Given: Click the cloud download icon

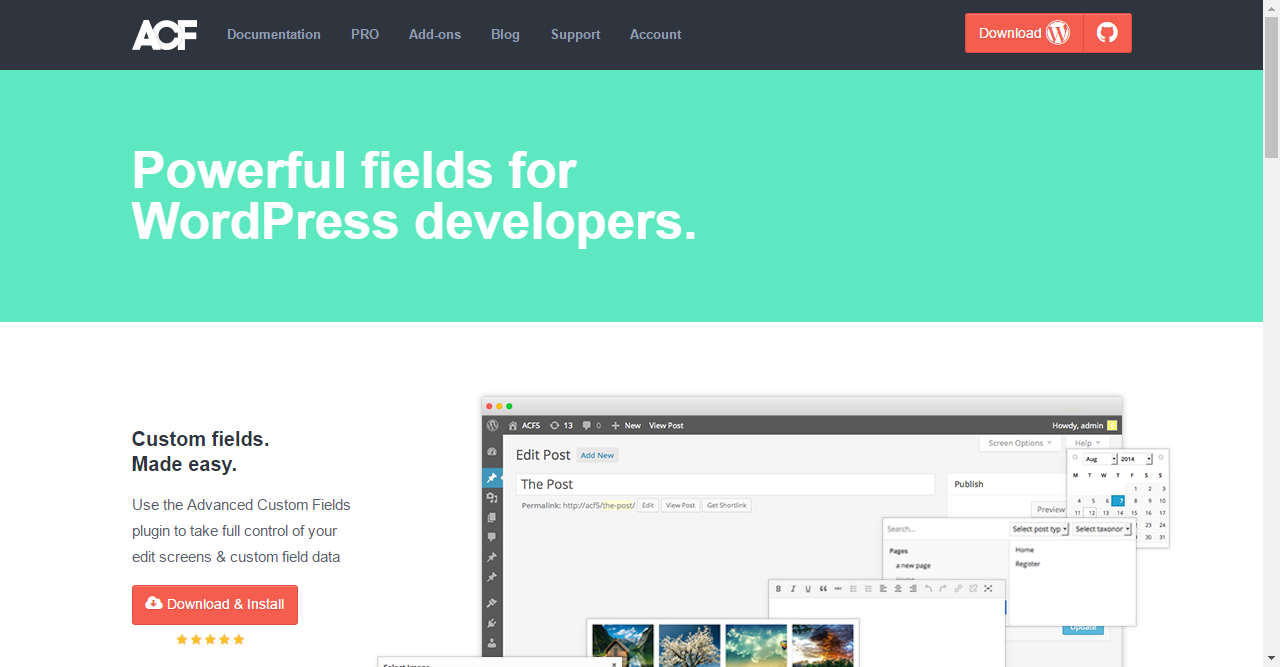Looking at the screenshot, I should (154, 603).
